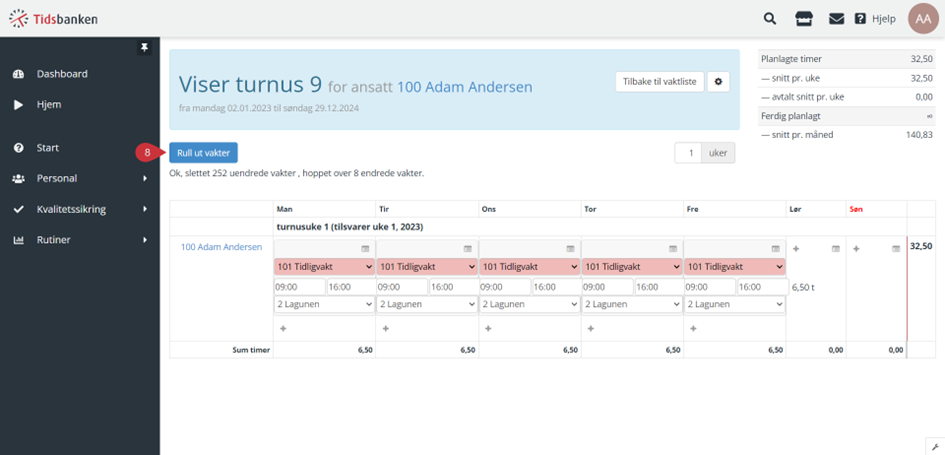Open Tuesday 101 Tidligvakt dropdown

pos(427,266)
